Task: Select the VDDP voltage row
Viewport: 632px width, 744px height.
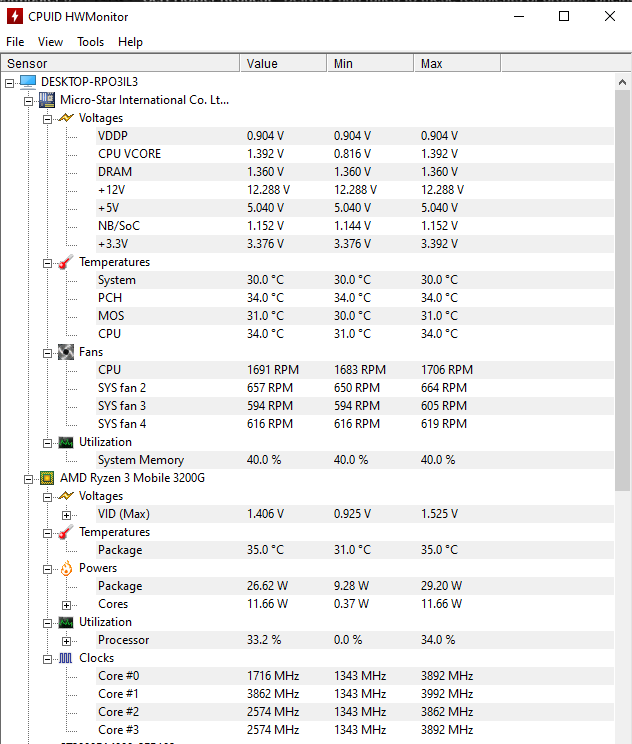Action: click(355, 136)
